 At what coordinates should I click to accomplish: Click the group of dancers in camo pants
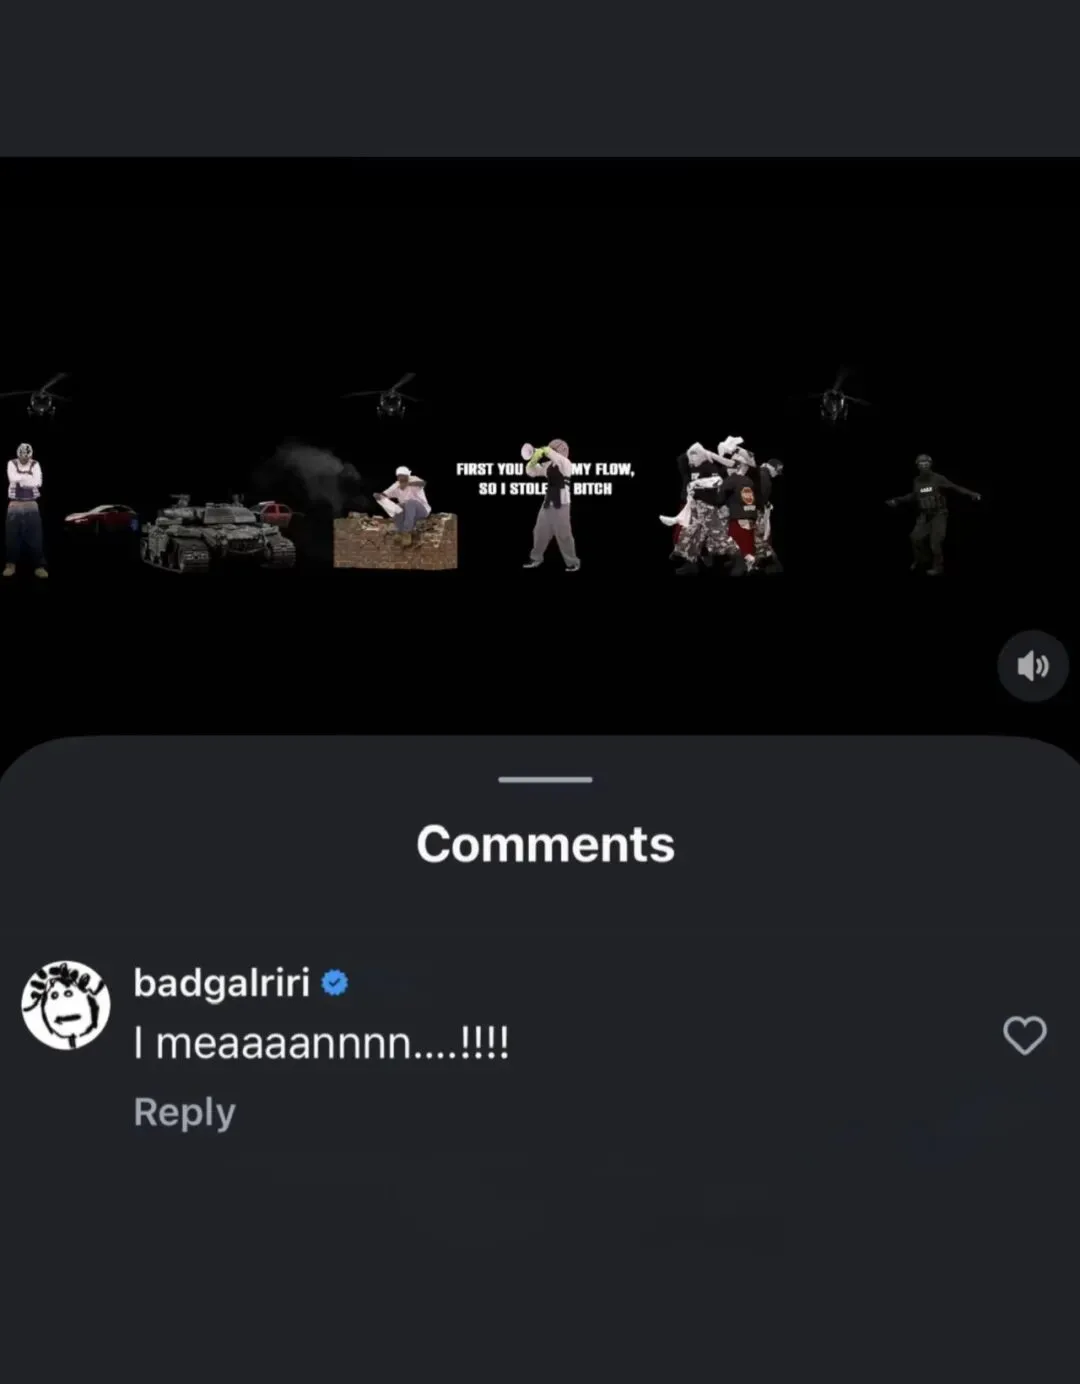tap(723, 505)
